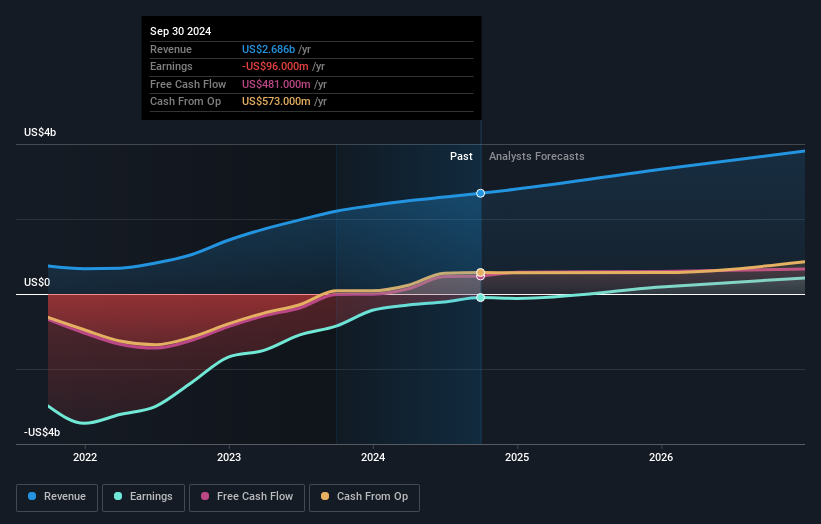Click the Cash From Op tooltip row label

pyautogui.click(x=185, y=102)
